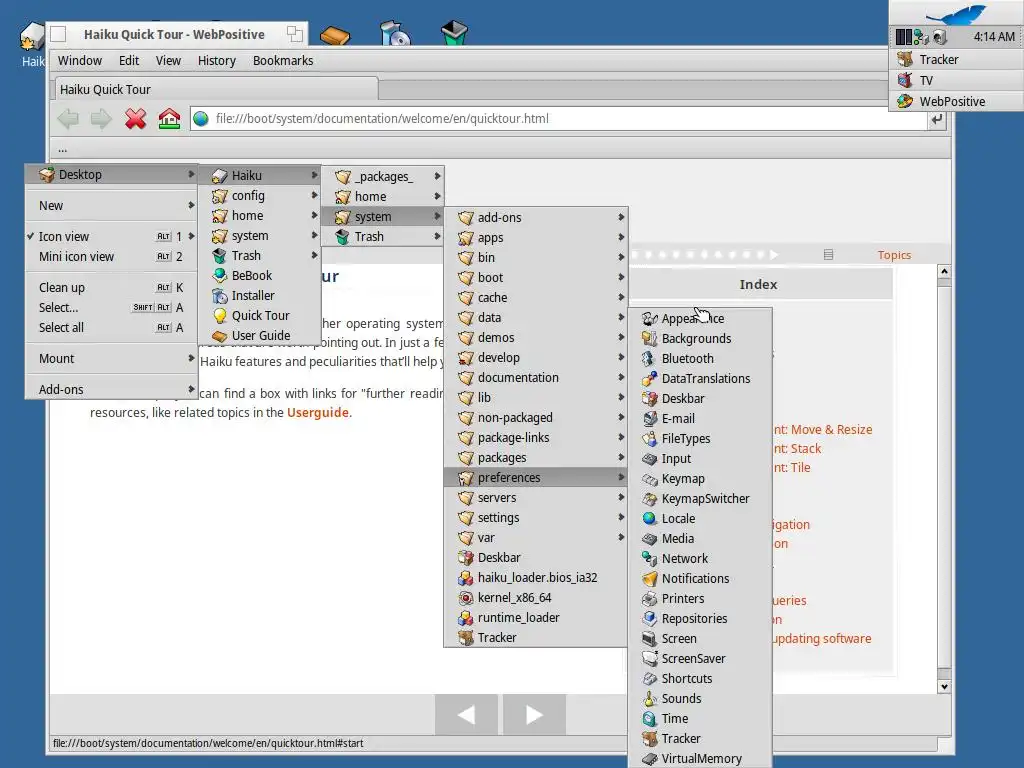Open ScreenSaver preferences
This screenshot has width=1024, height=768.
pyautogui.click(x=700, y=659)
